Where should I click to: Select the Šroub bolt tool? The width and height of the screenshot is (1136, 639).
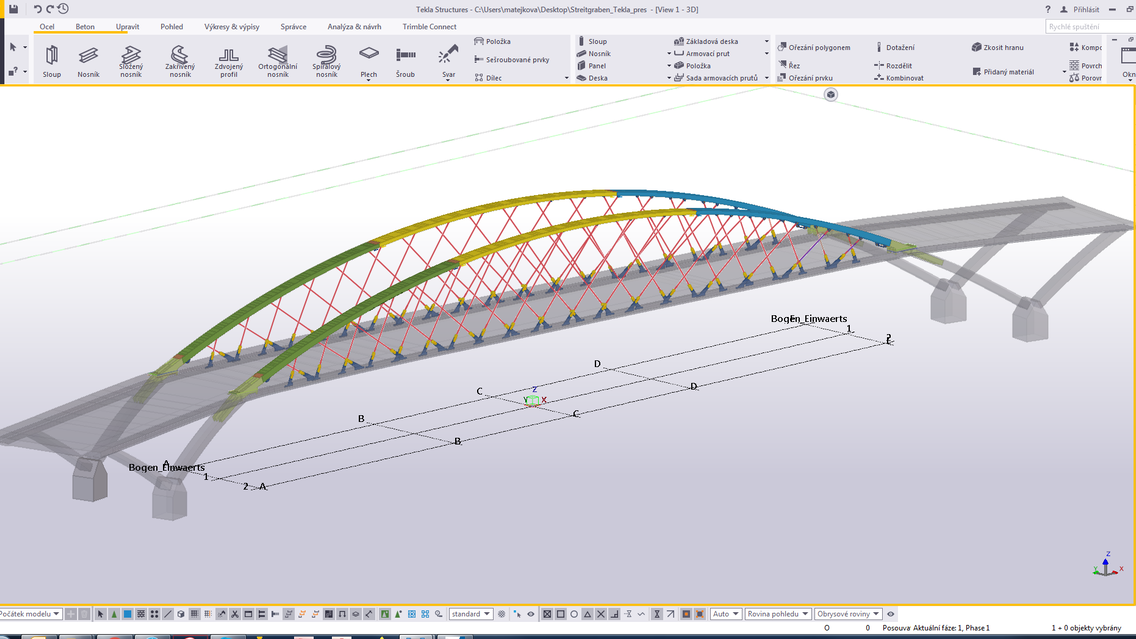[x=406, y=61]
